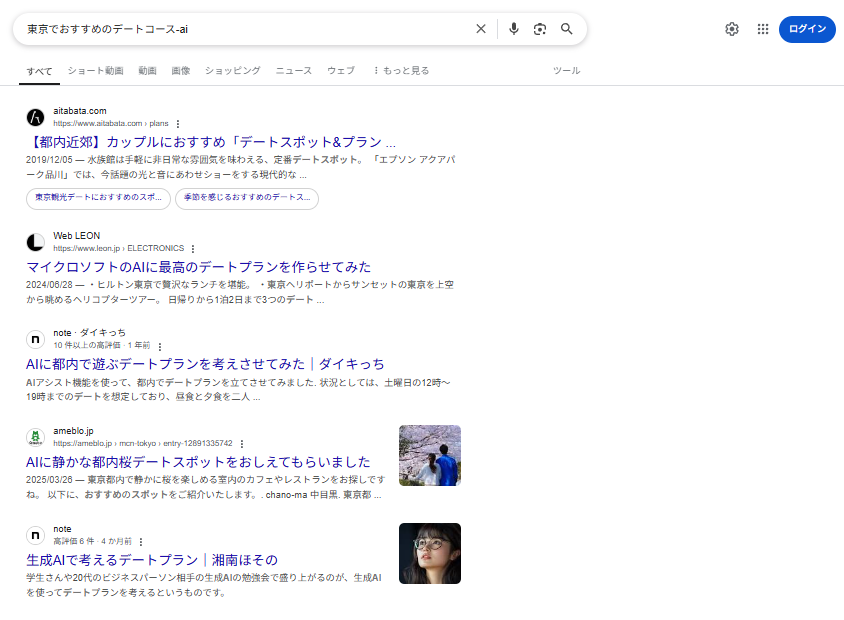Screen dimensions: 844x620
Task: Click the https://www.leon.jp › ELECTRONICS URL text
Action: tap(118, 248)
